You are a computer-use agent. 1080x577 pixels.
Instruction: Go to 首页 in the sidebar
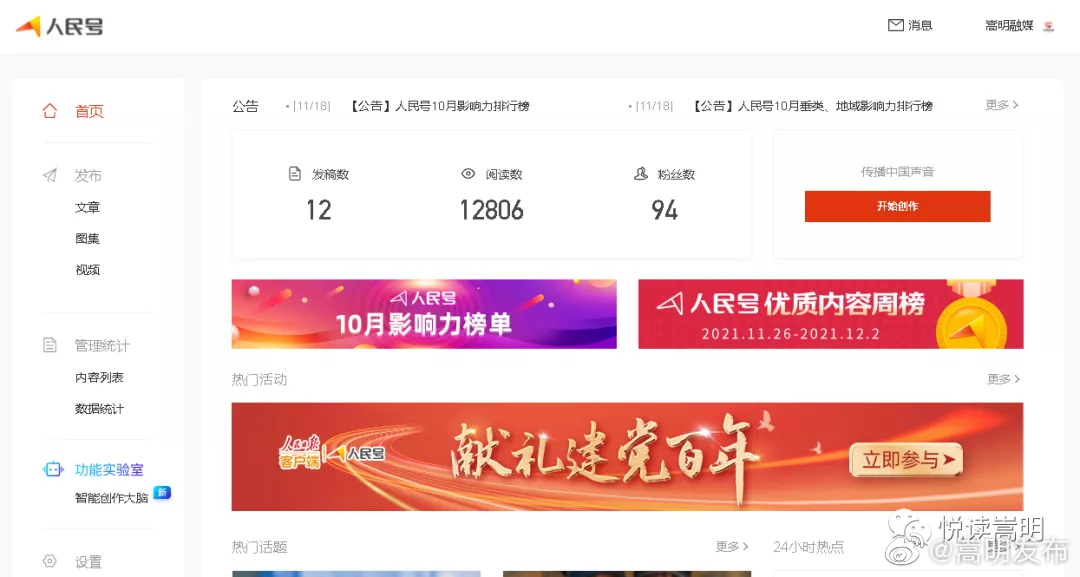[89, 112]
